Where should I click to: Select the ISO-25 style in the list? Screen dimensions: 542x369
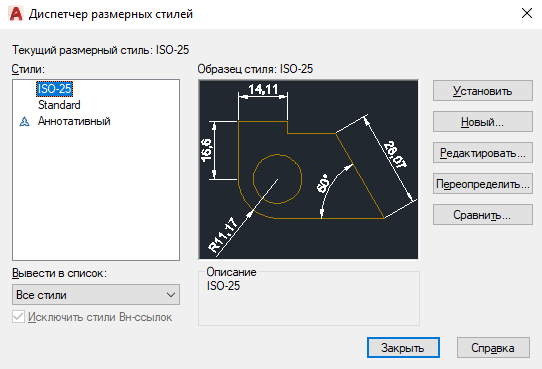coord(54,89)
